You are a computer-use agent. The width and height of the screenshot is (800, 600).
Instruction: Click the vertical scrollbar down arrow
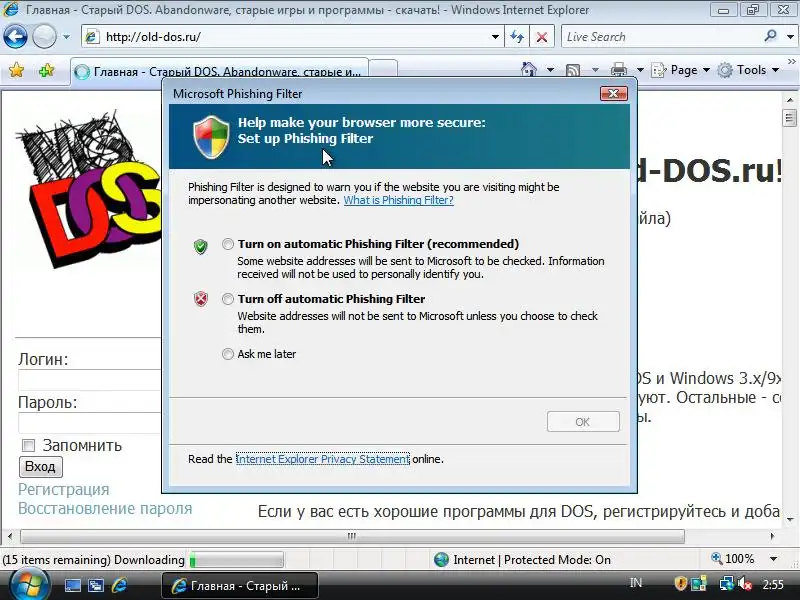pyautogui.click(x=790, y=520)
